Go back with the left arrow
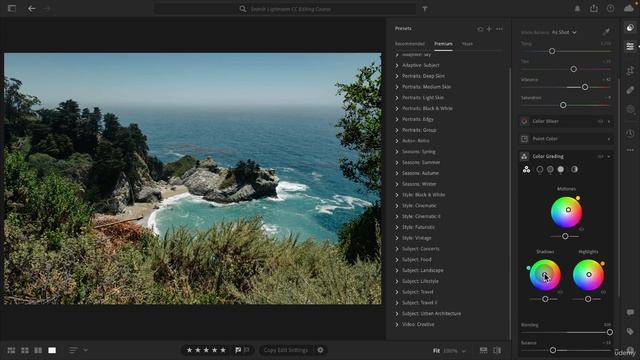 point(31,9)
